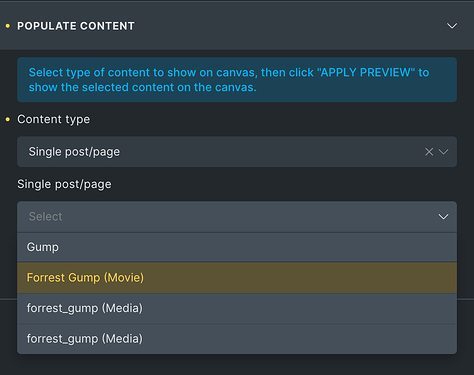Pick the last forrest_gump (Media) option

pyautogui.click(x=237, y=339)
